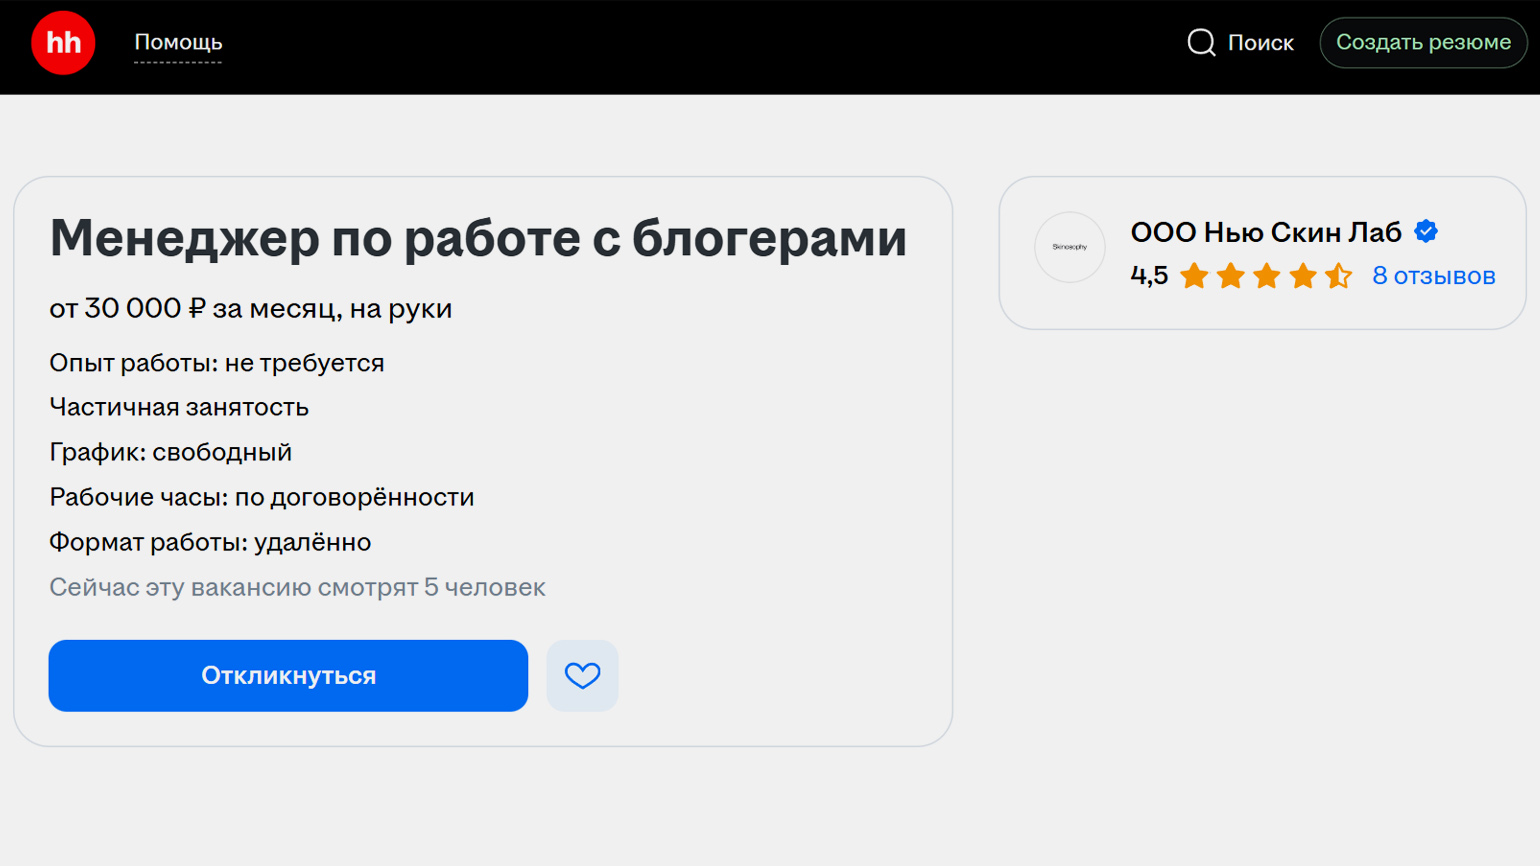This screenshot has width=1540, height=866.
Task: Click the от 30 000 ₽ salary line
Action: coord(250,309)
